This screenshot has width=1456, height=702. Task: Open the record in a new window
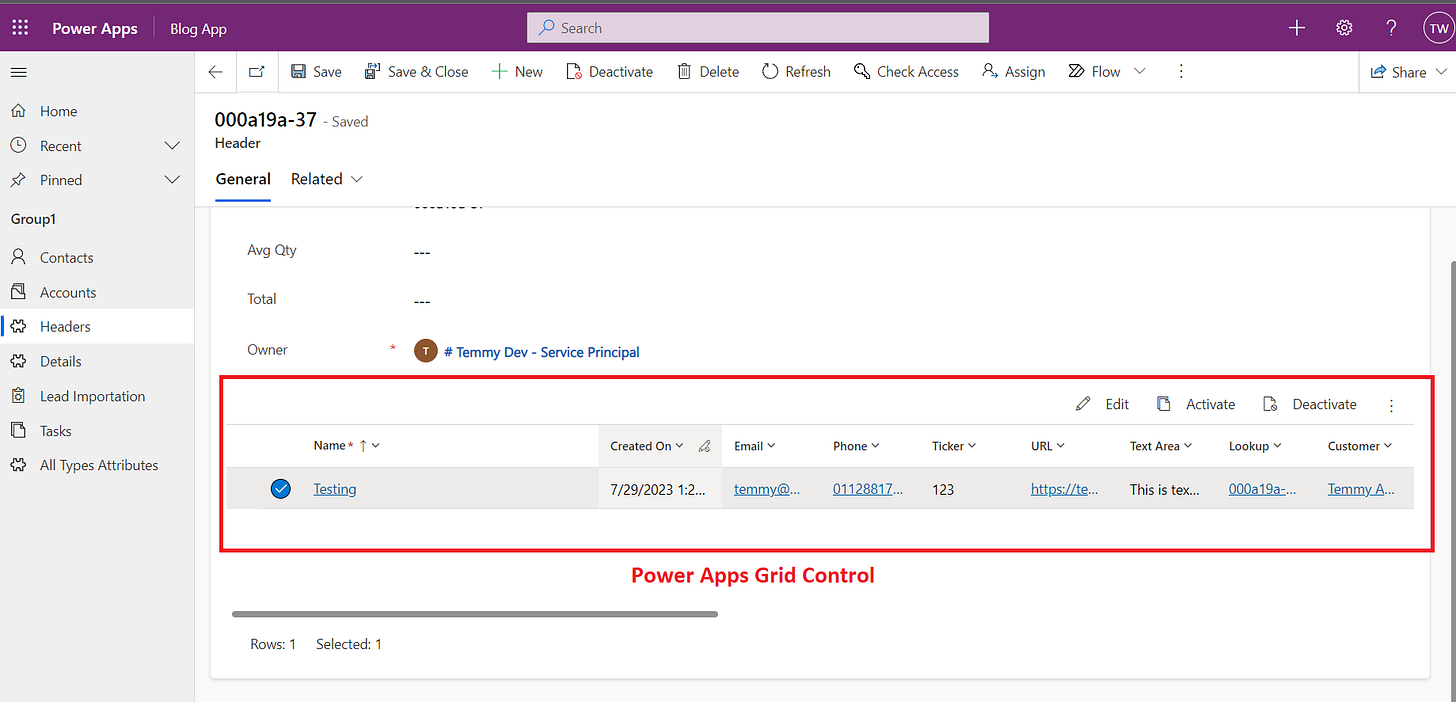(257, 72)
